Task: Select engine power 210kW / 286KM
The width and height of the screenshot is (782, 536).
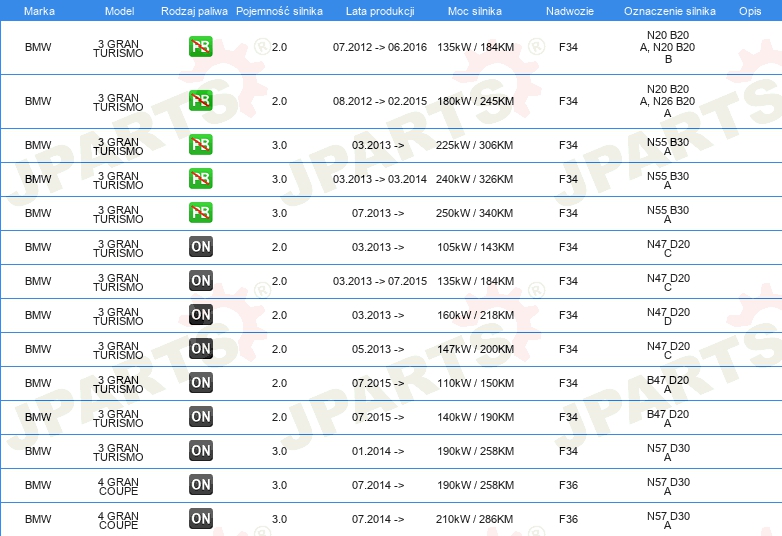Action: point(474,519)
